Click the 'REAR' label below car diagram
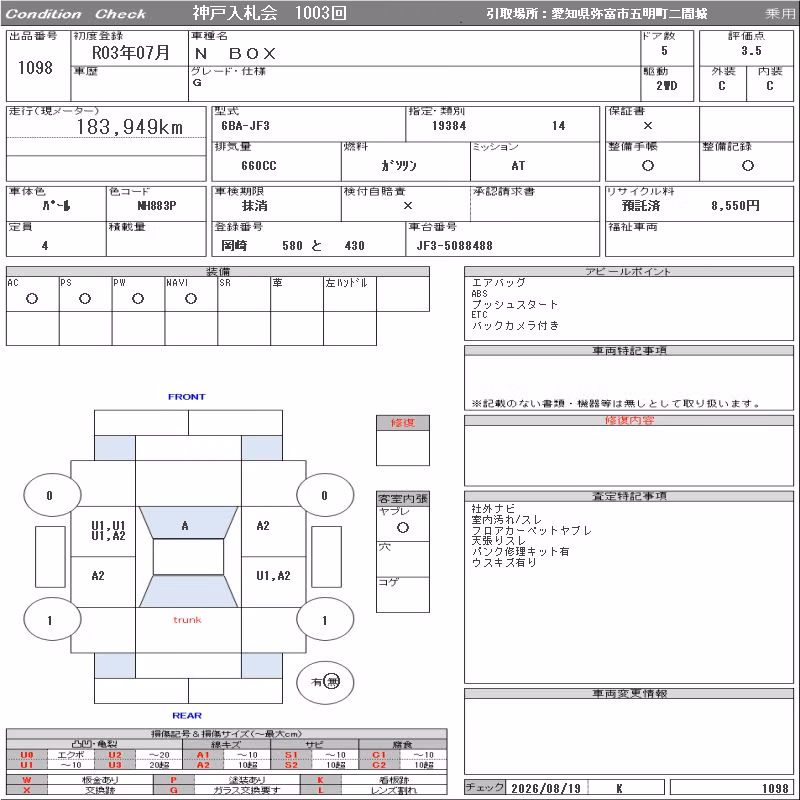 [187, 715]
